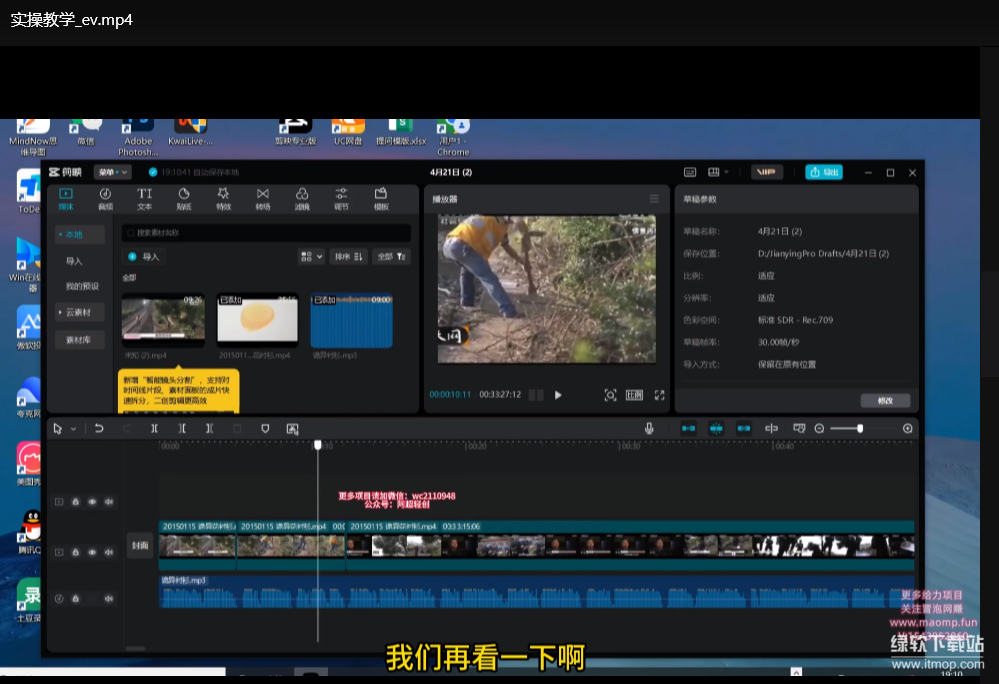The height and width of the screenshot is (684, 999).
Task: Open the grid view mode dropdown
Action: pos(312,257)
